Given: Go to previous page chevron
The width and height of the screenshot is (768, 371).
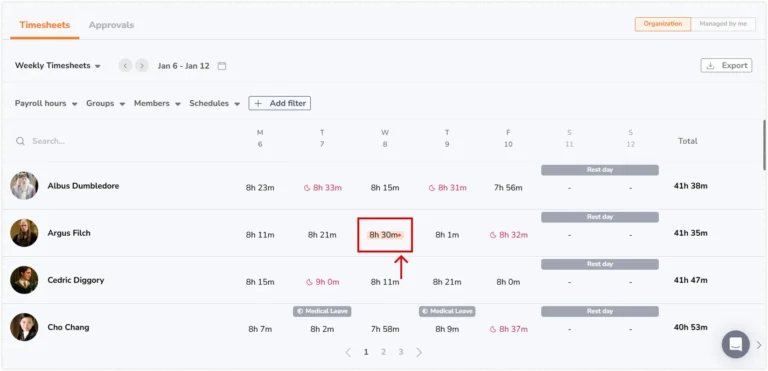Looking at the screenshot, I should point(348,352).
